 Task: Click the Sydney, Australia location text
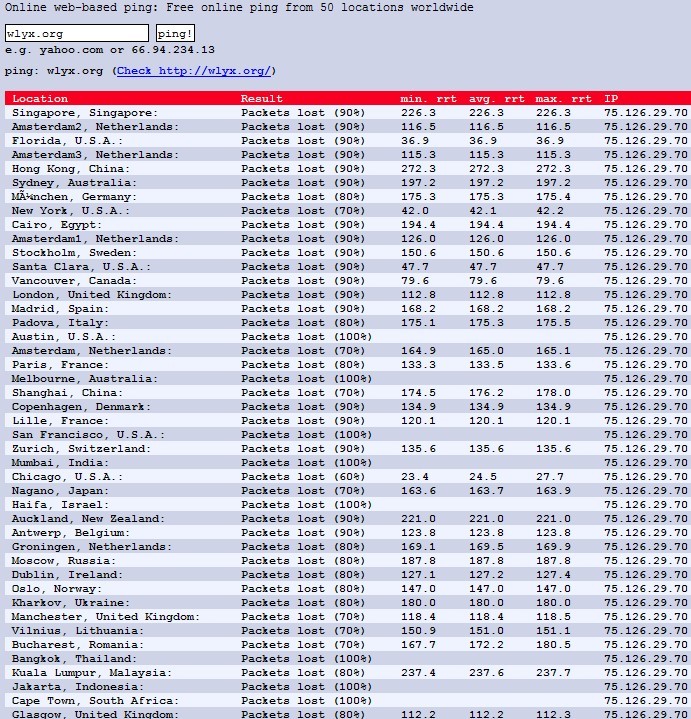[74, 183]
